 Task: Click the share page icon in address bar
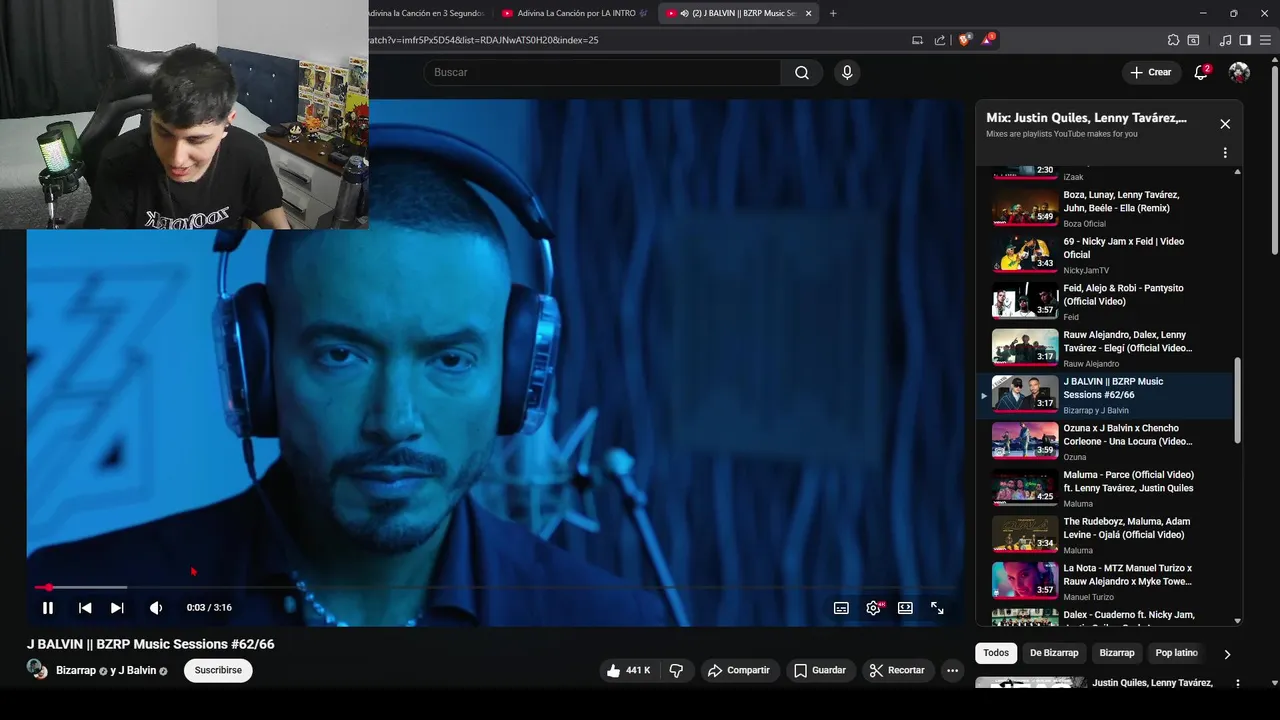coord(940,40)
